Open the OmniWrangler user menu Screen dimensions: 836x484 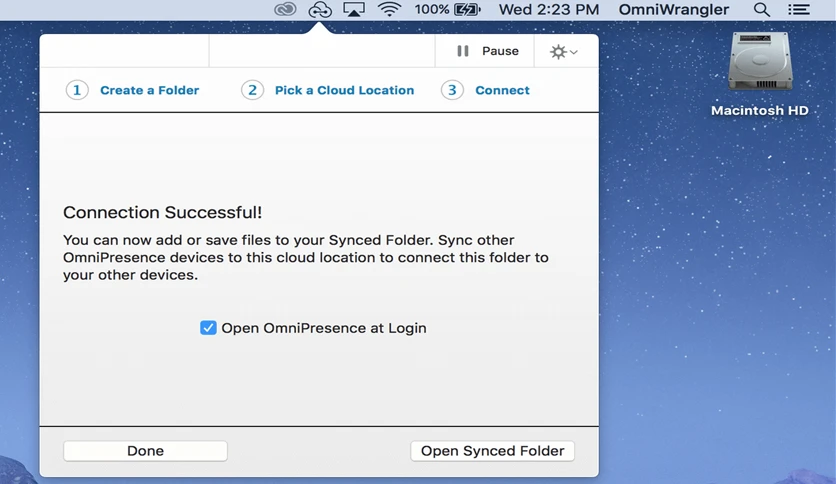(x=673, y=10)
